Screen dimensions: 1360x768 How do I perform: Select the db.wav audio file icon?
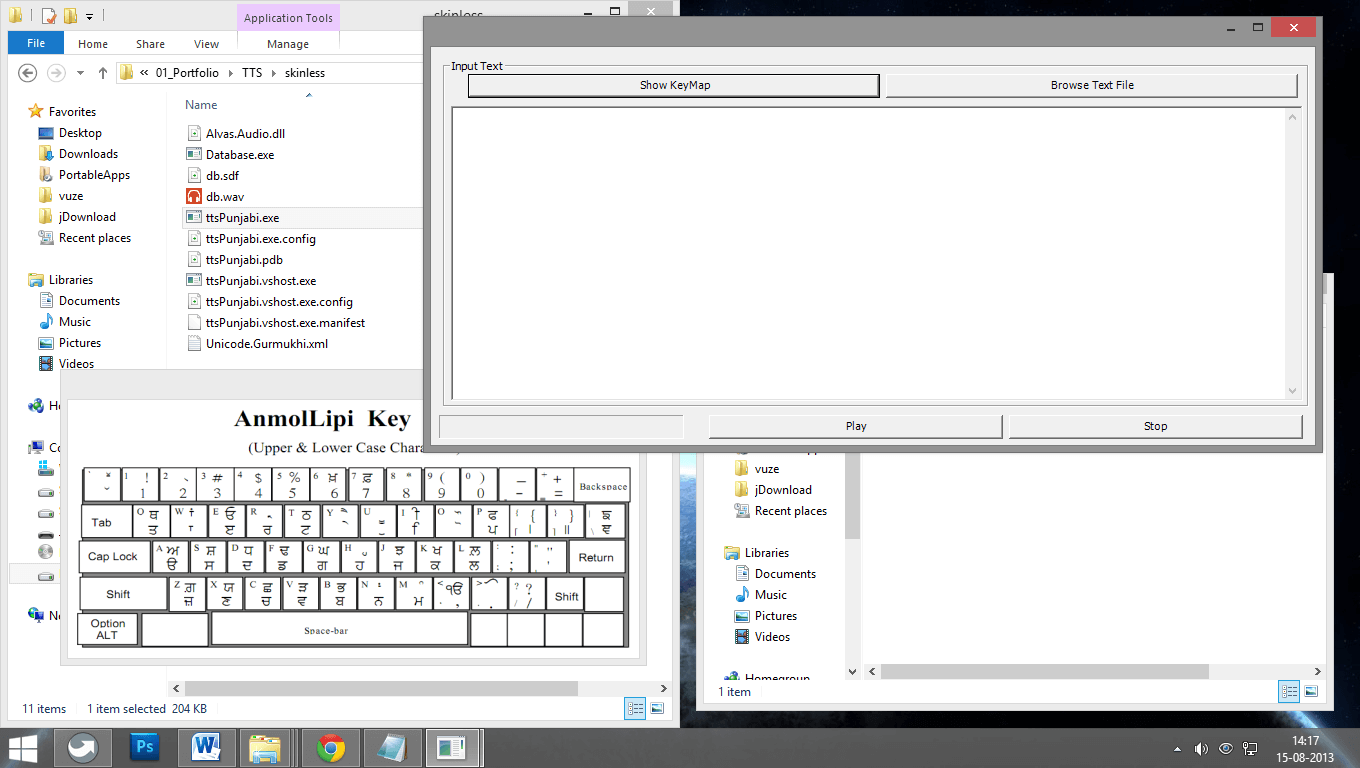click(x=194, y=197)
